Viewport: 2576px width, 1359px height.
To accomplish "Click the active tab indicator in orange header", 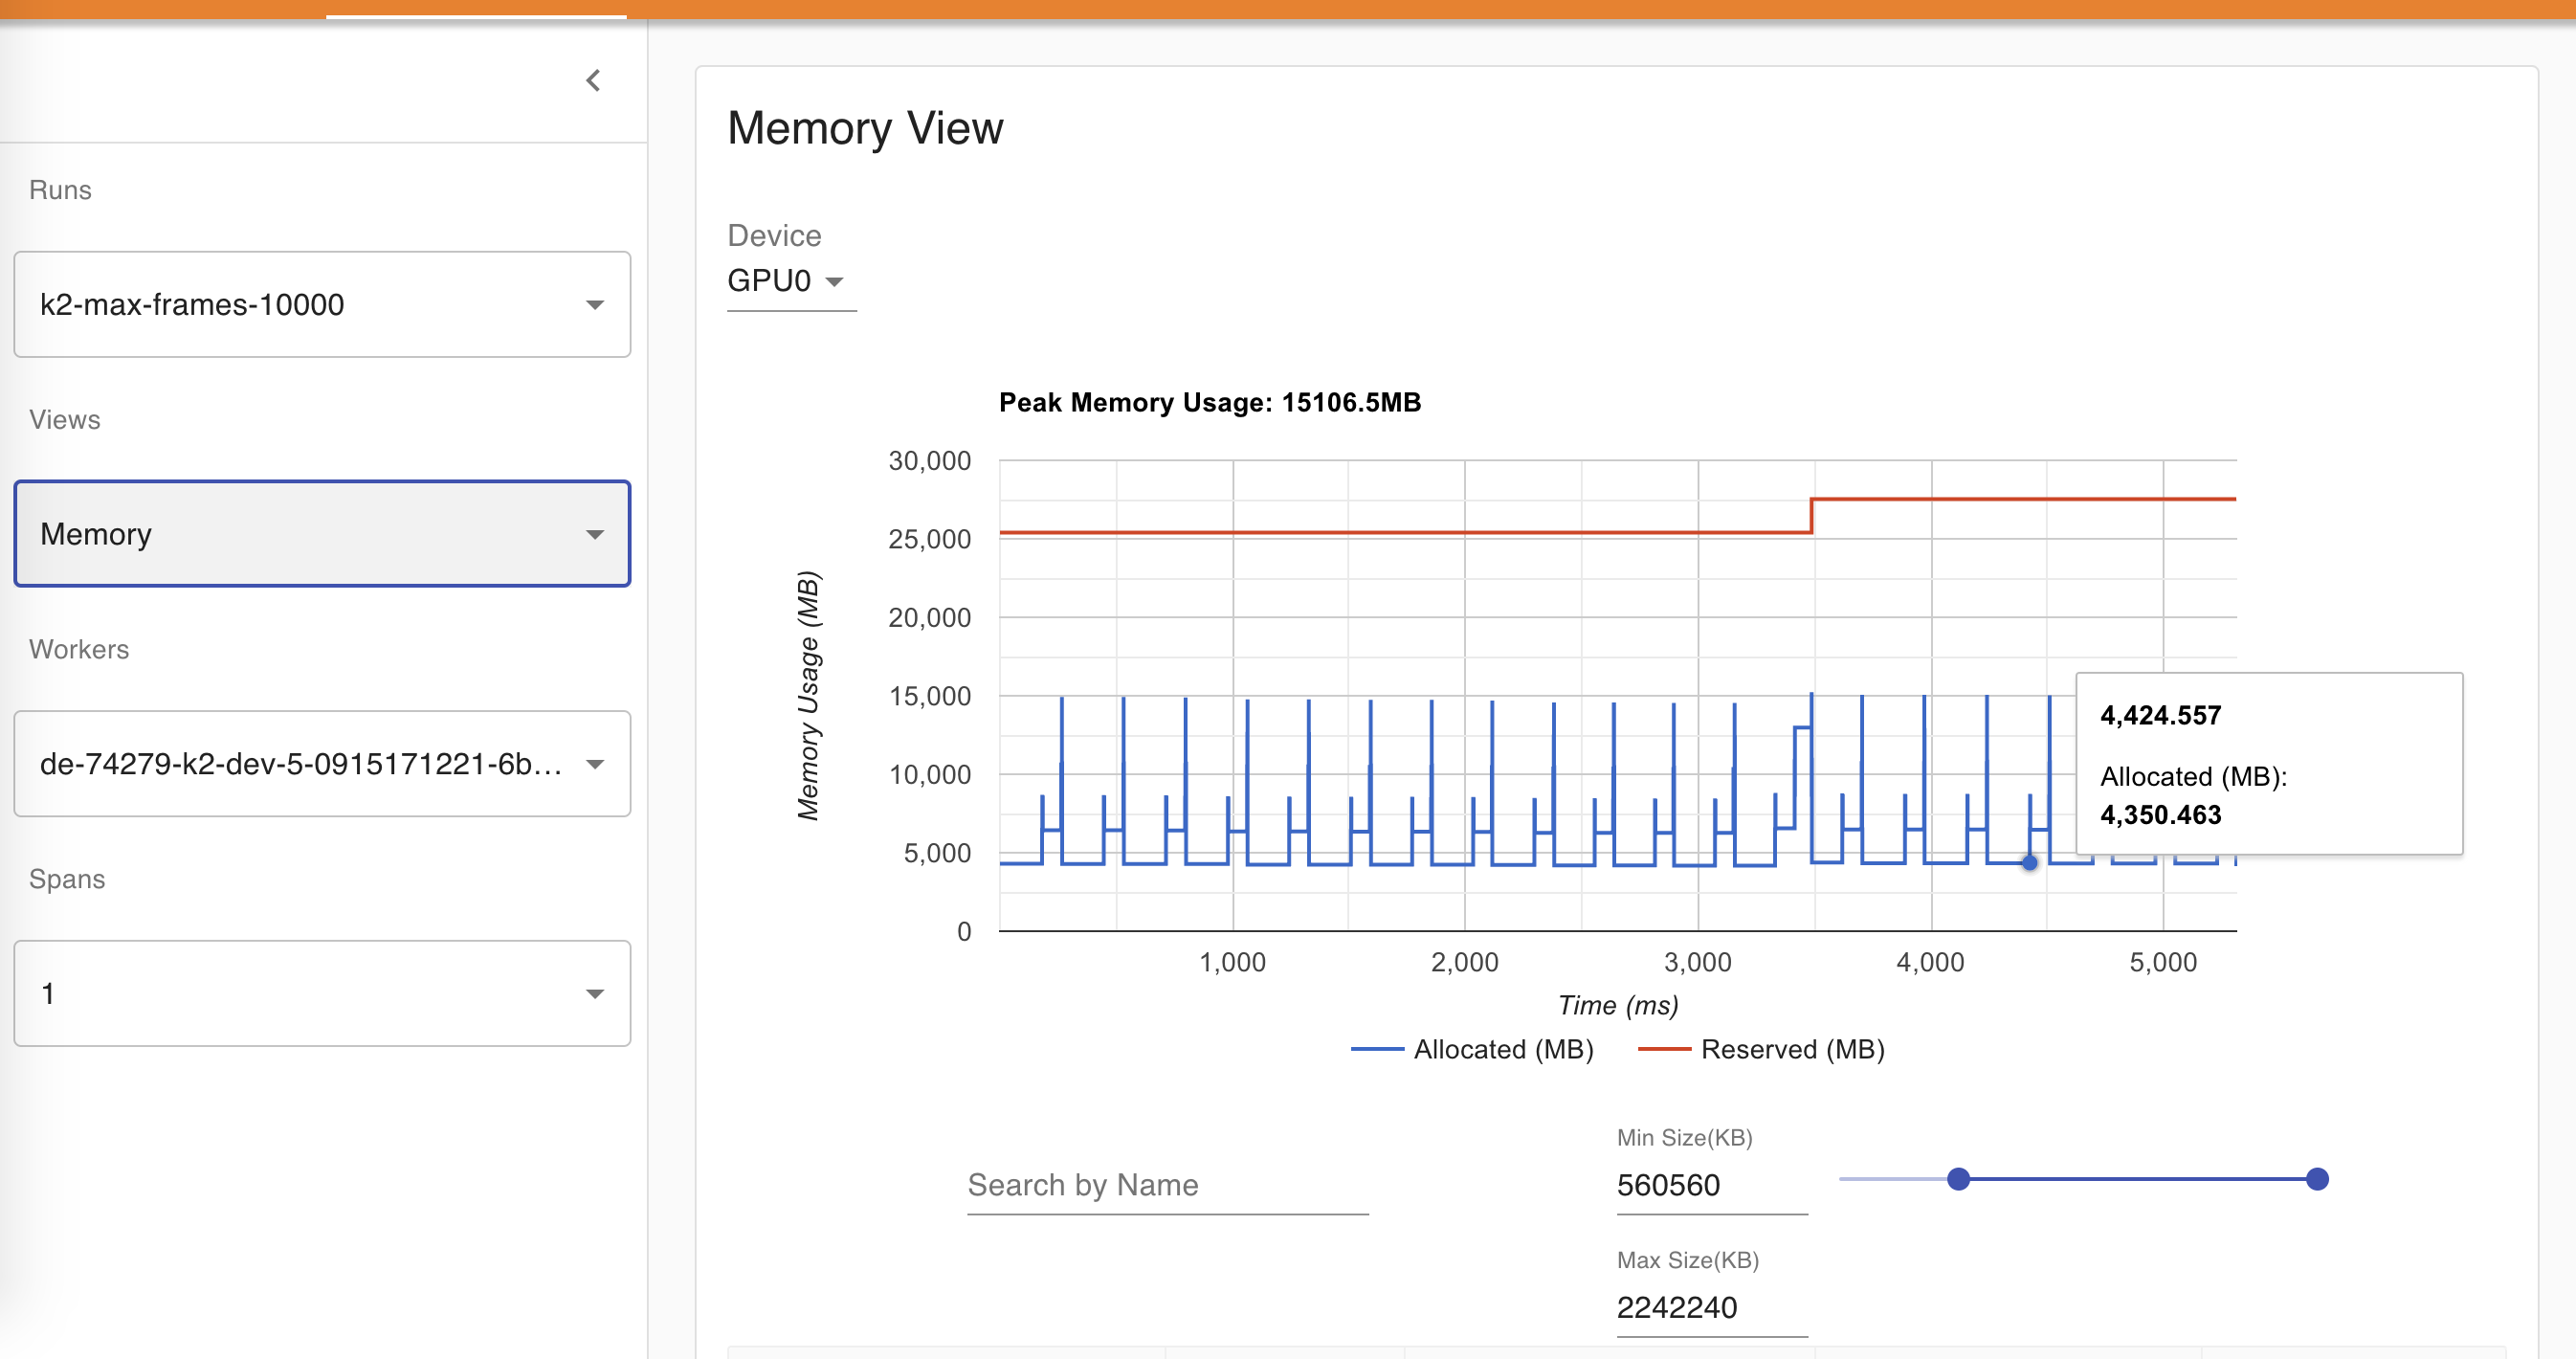I will click(x=476, y=14).
